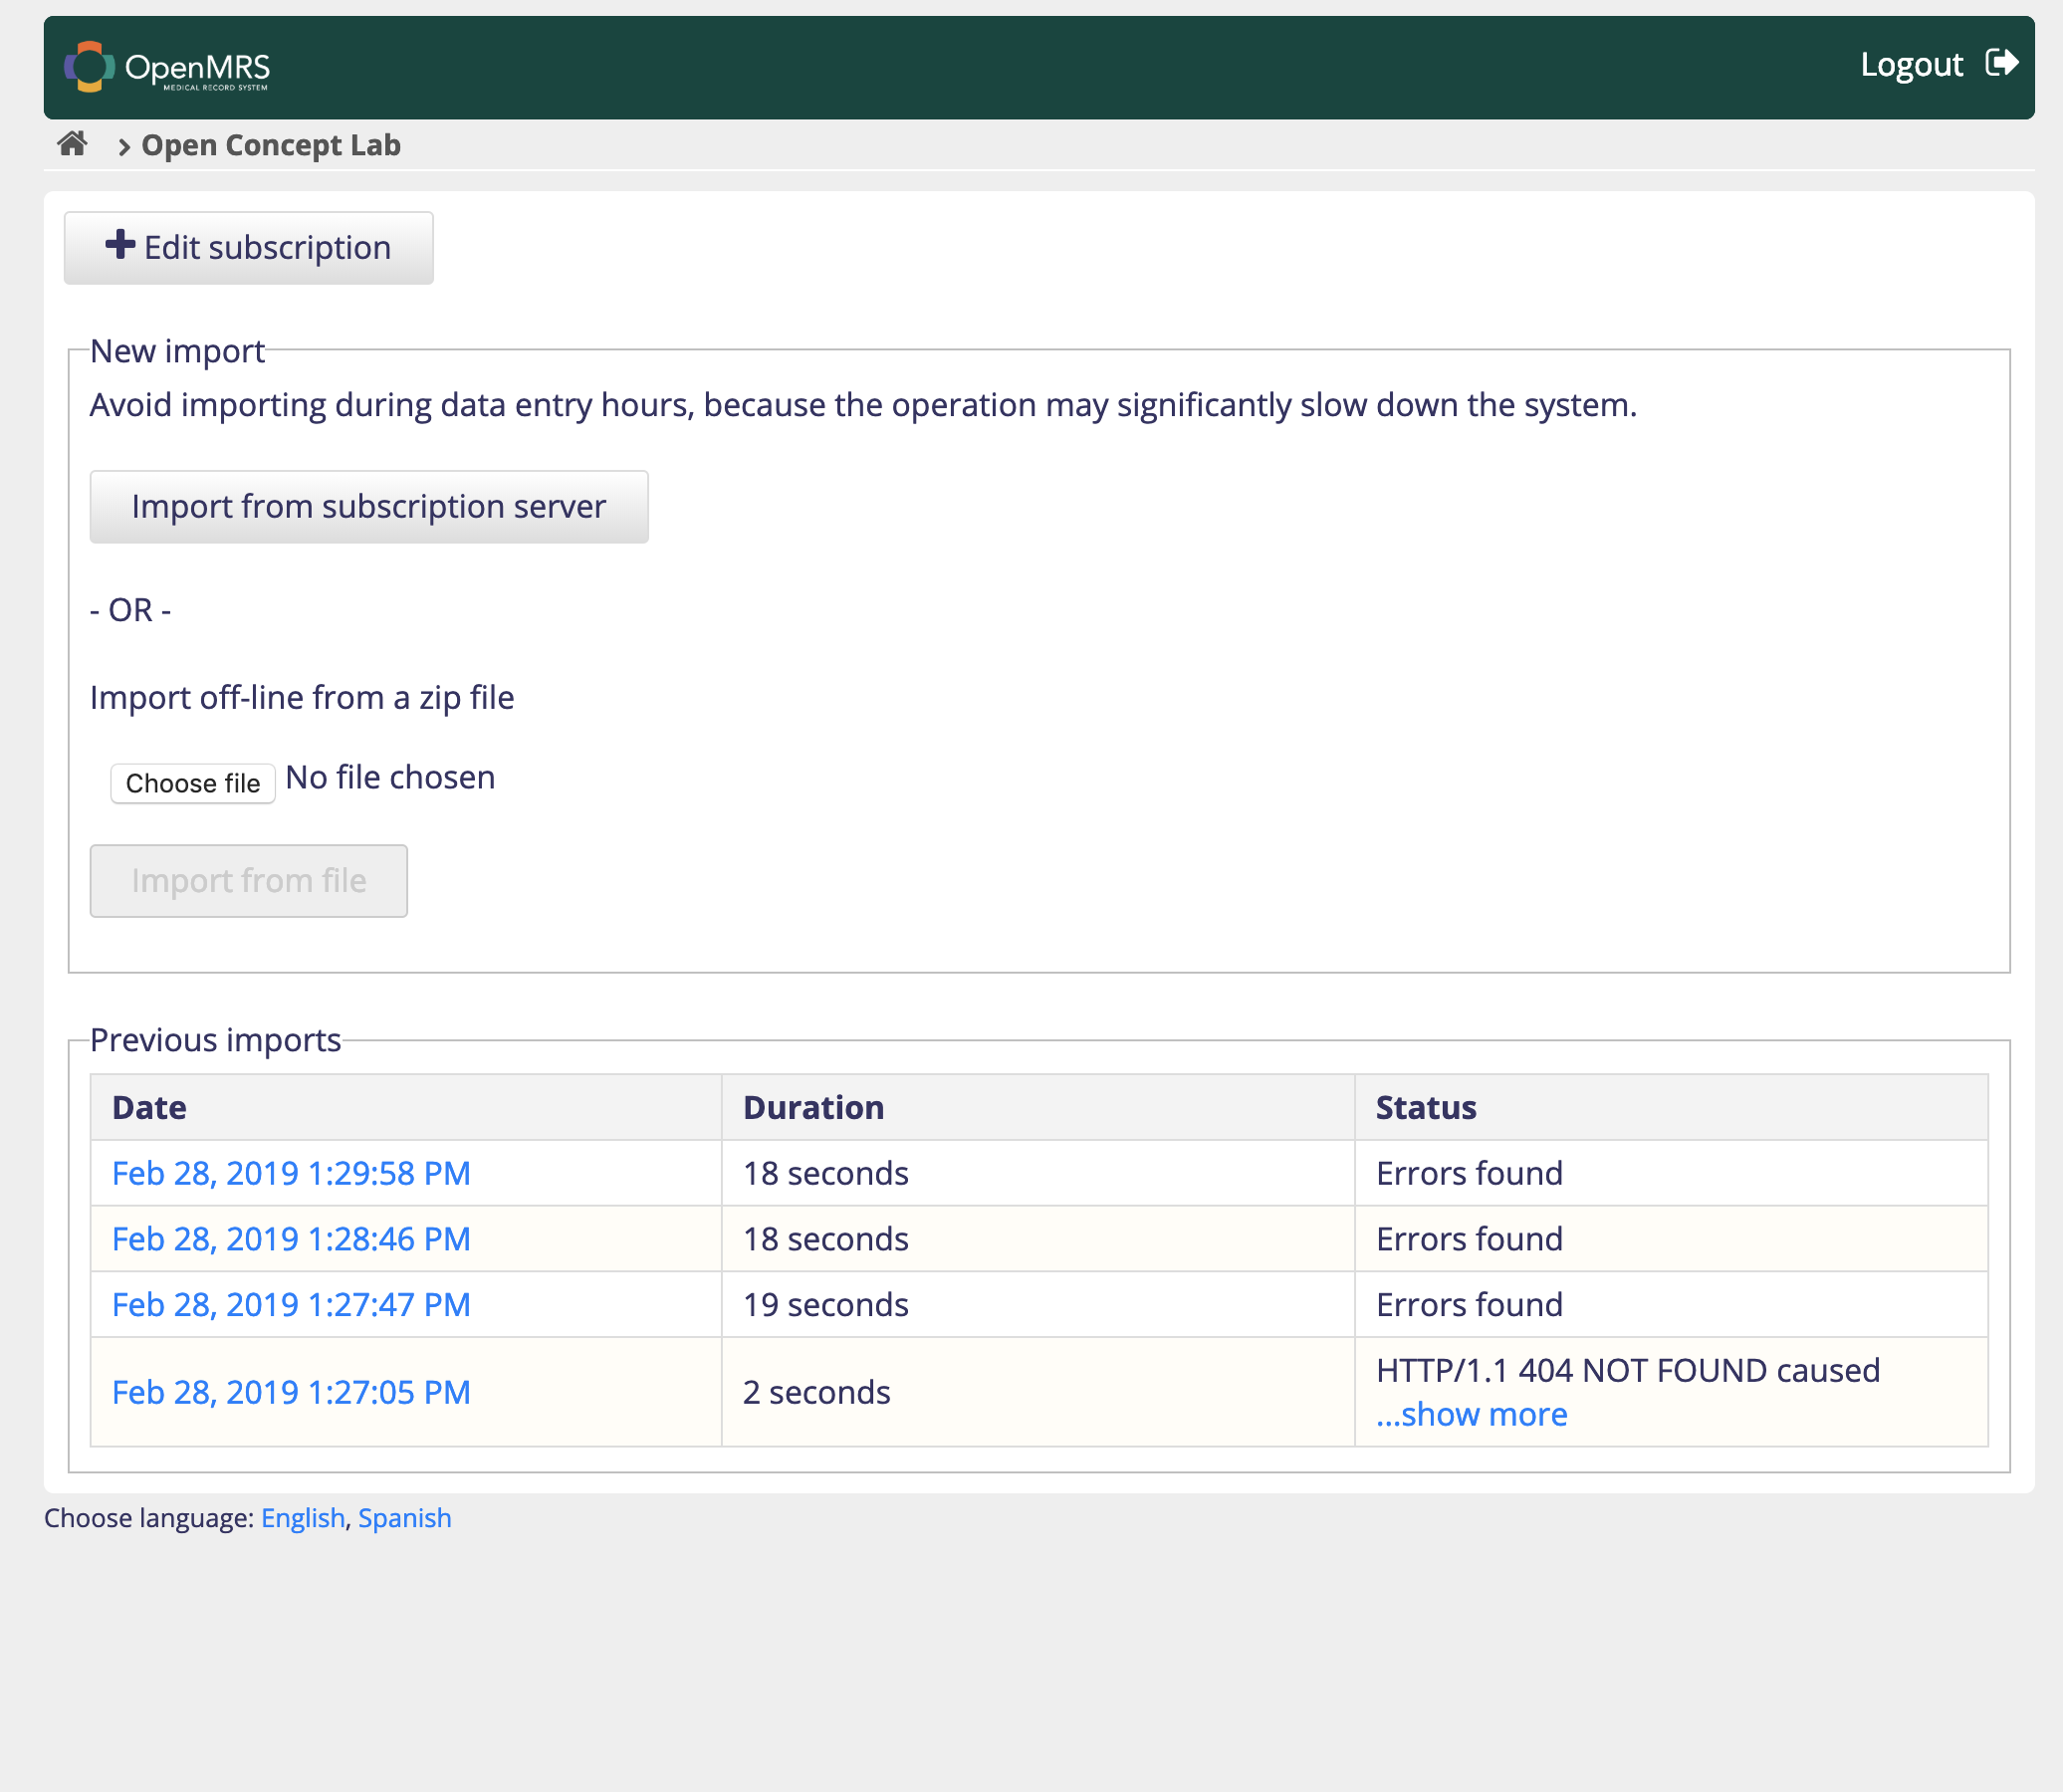Image resolution: width=2063 pixels, height=1792 pixels.
Task: Click Choose file to select a zip
Action: [x=192, y=782]
